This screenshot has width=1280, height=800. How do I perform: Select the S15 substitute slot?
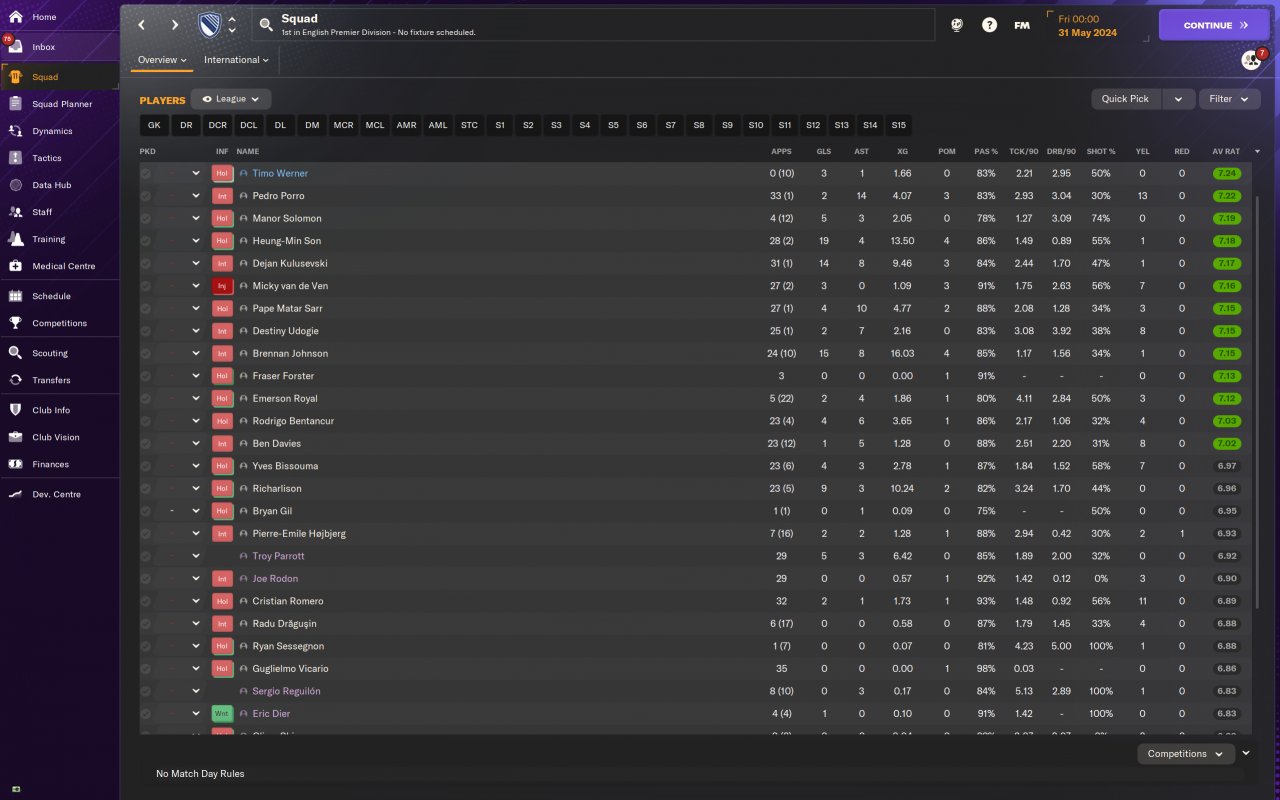(898, 125)
